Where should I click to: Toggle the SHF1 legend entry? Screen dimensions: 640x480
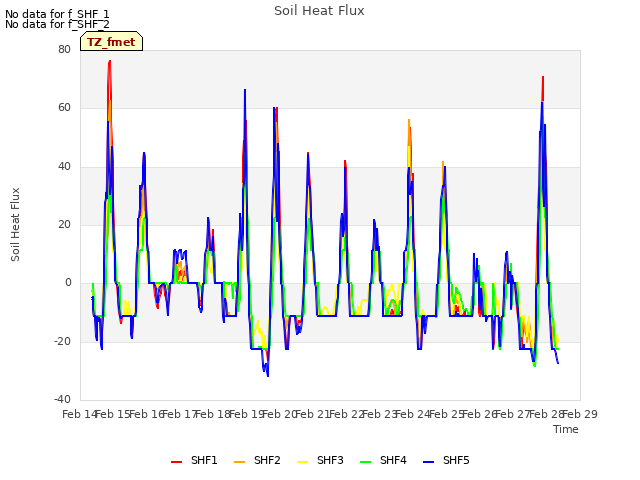(194, 460)
